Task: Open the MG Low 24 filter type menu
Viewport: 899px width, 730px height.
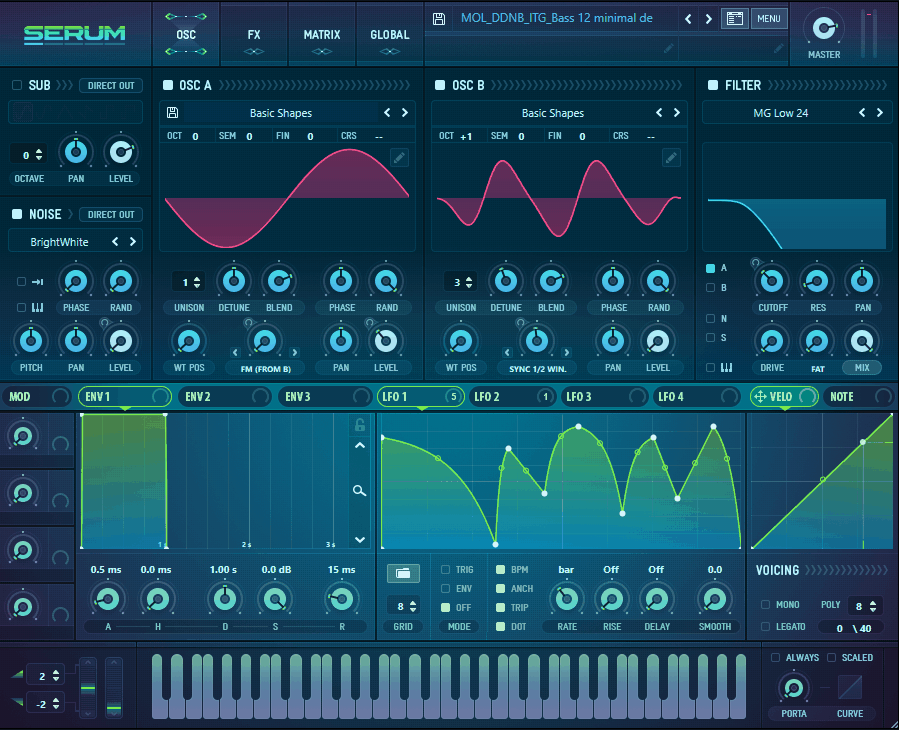Action: click(780, 113)
